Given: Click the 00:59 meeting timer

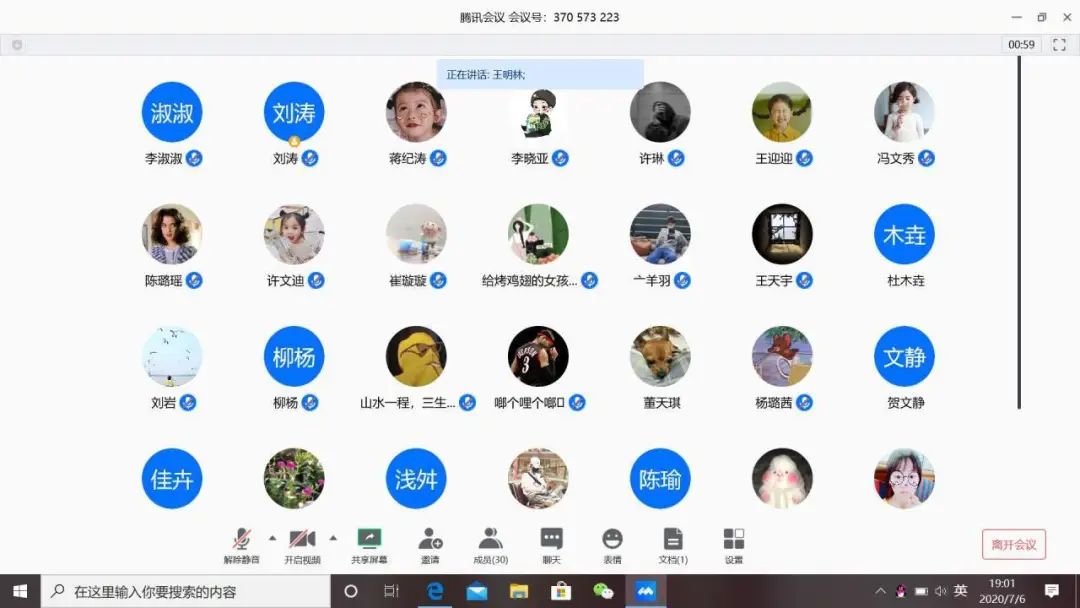Looking at the screenshot, I should (x=1021, y=45).
